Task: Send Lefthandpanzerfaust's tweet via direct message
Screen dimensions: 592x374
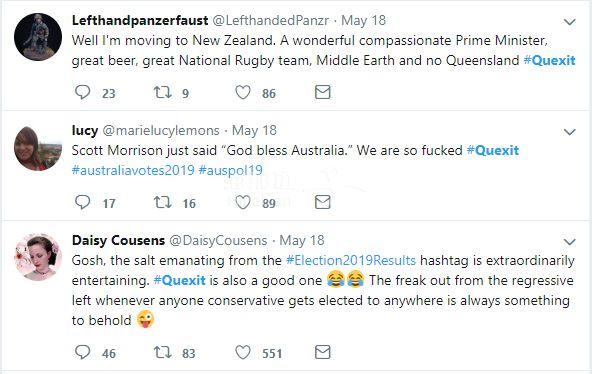Action: tap(322, 92)
